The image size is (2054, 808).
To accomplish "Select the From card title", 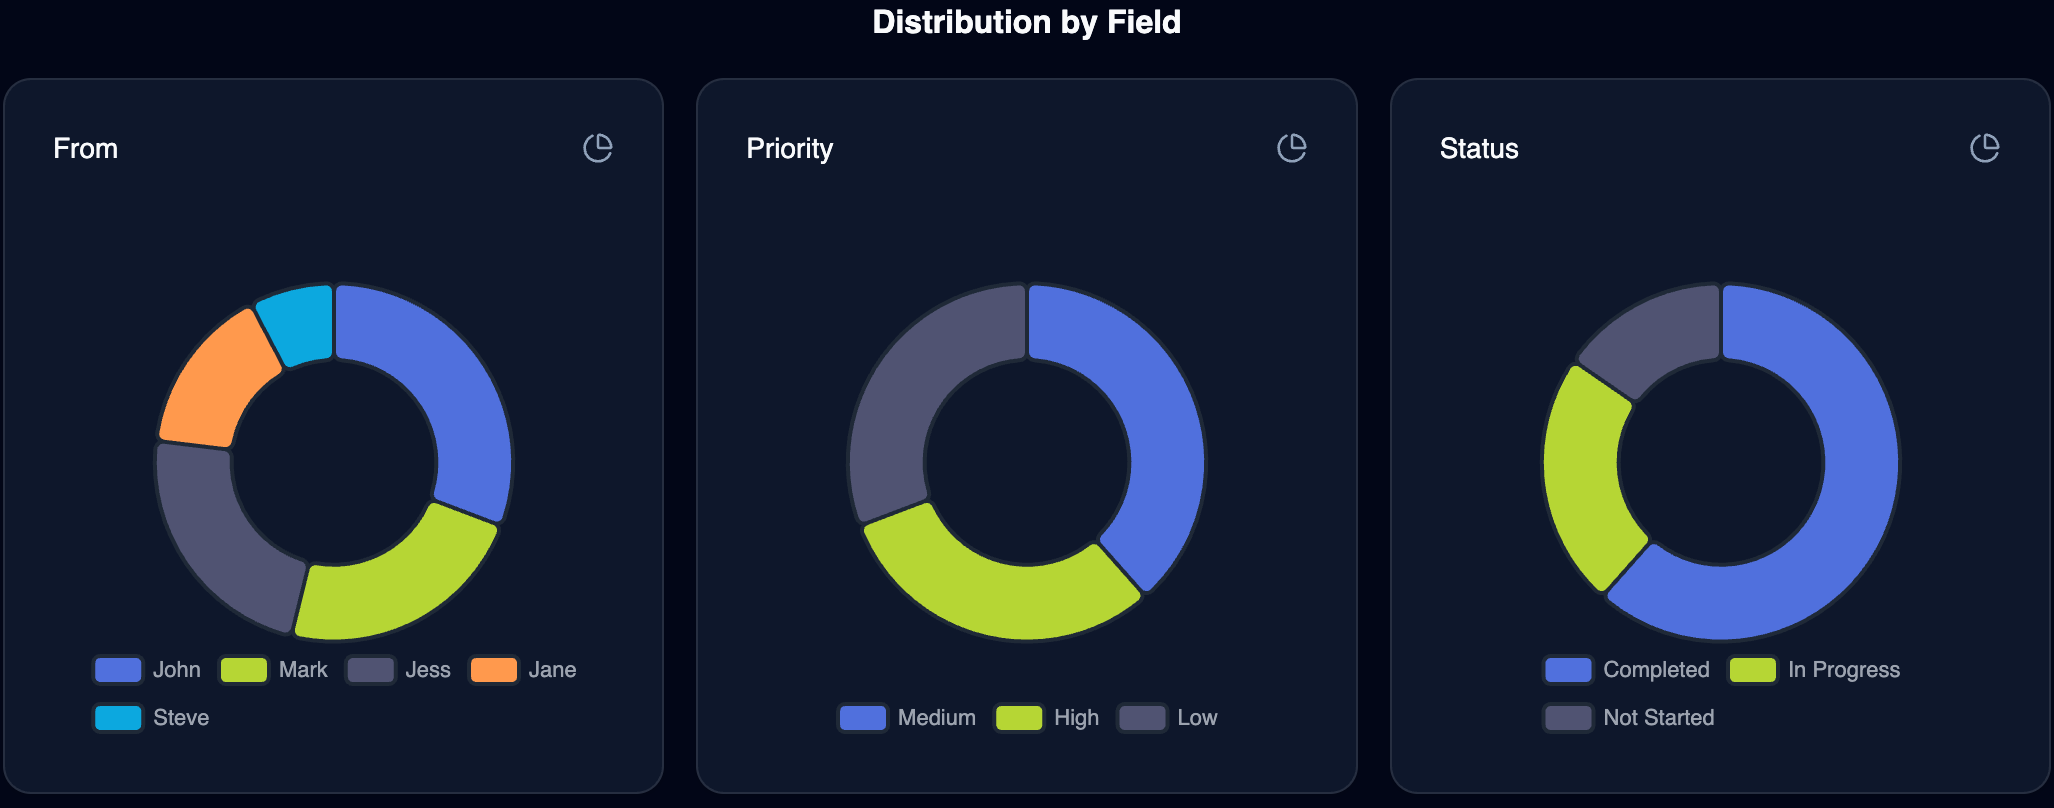I will (85, 148).
